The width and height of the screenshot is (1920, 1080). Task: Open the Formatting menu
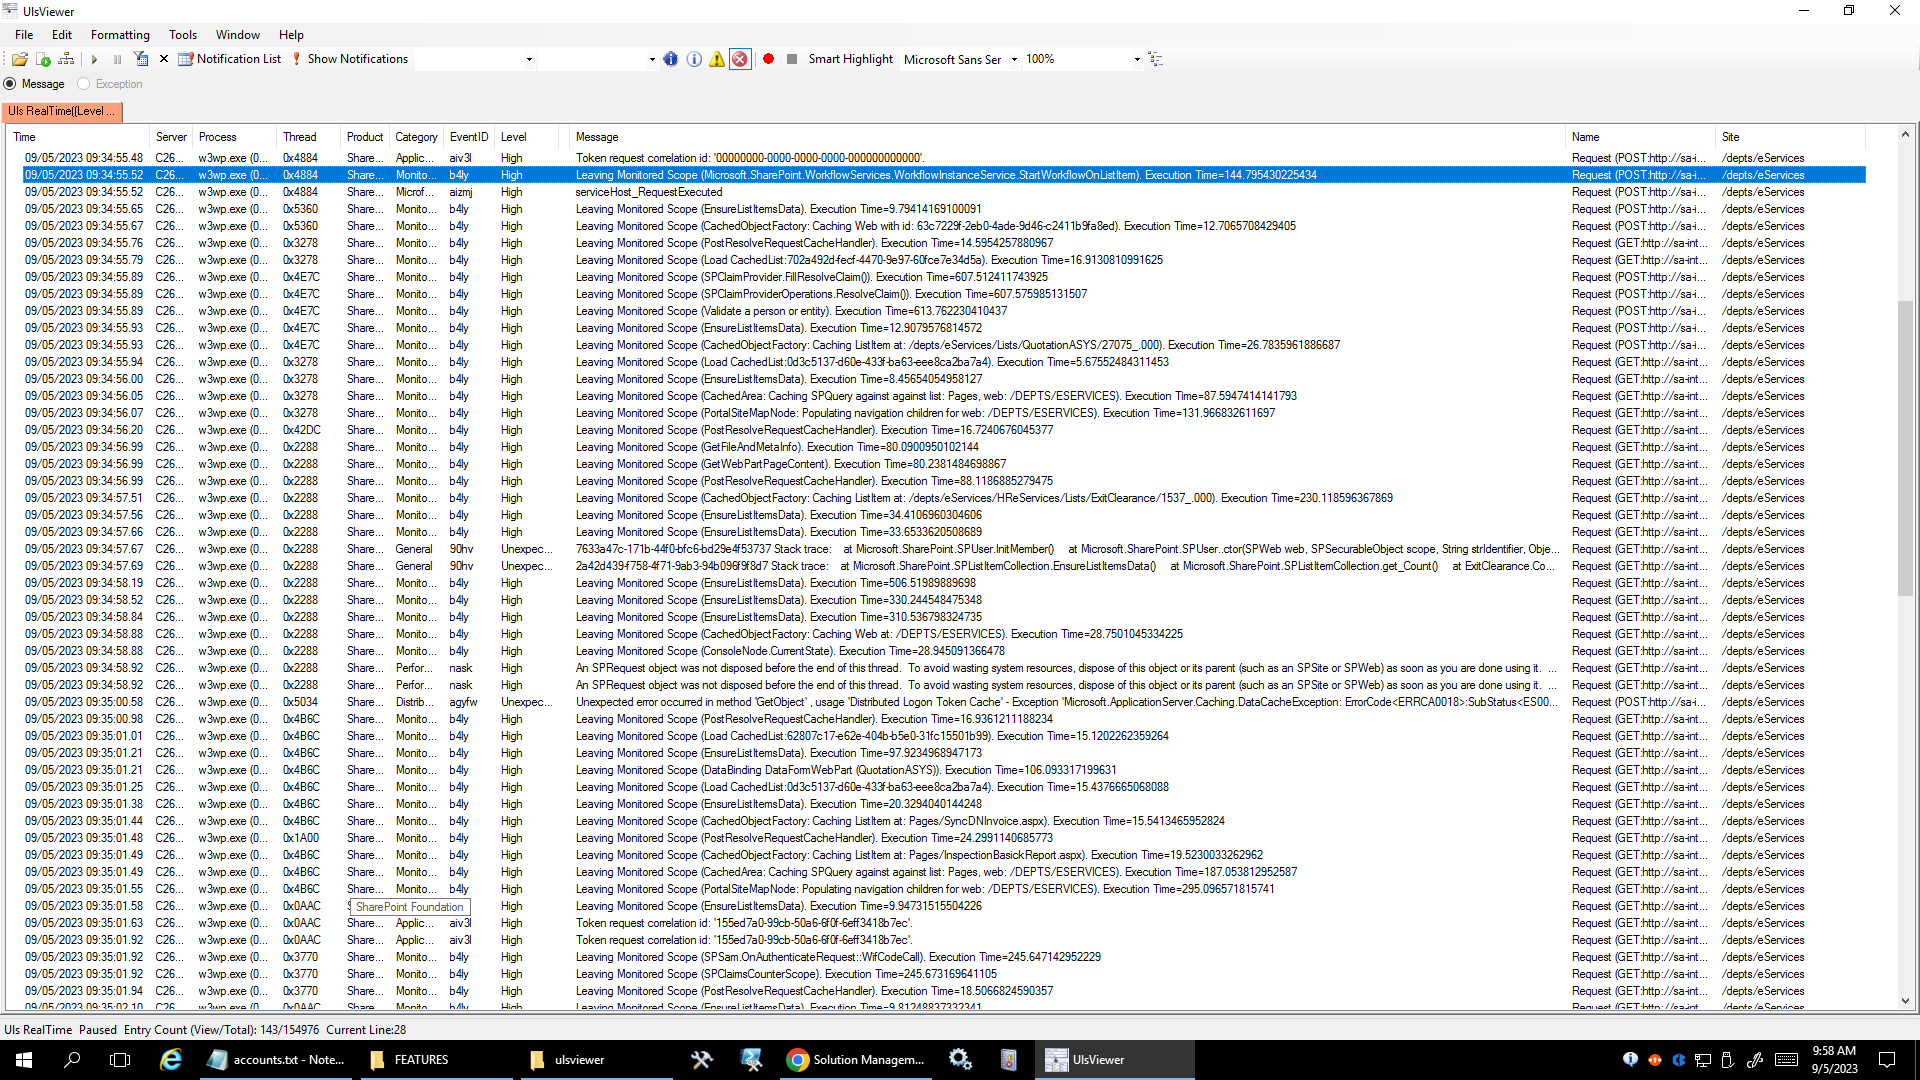pos(120,35)
